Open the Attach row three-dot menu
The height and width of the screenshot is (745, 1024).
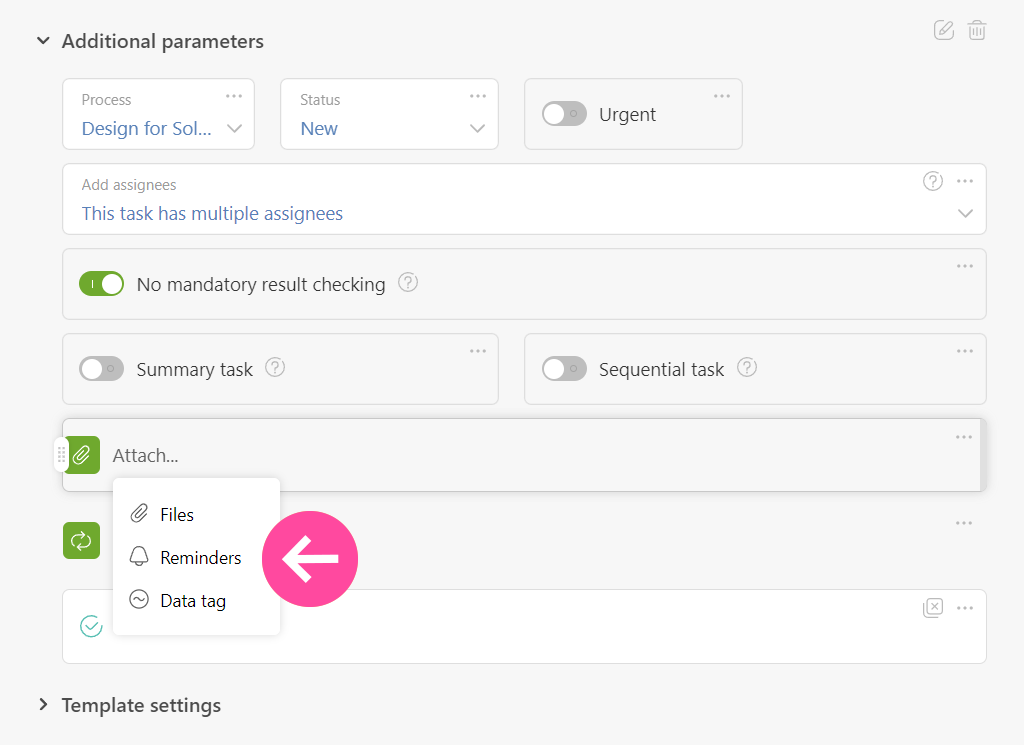964,437
